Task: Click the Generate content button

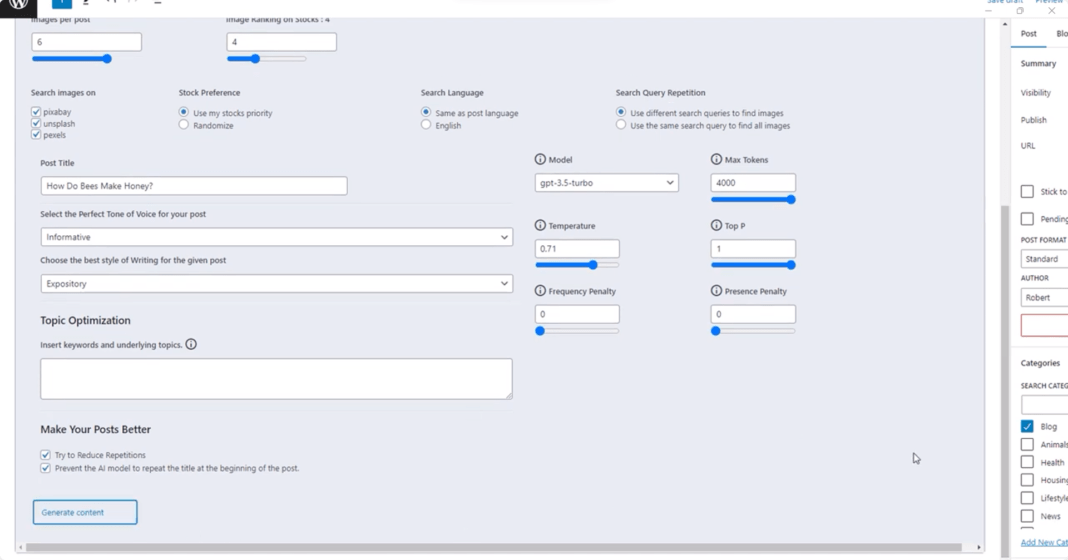Action: click(x=85, y=512)
